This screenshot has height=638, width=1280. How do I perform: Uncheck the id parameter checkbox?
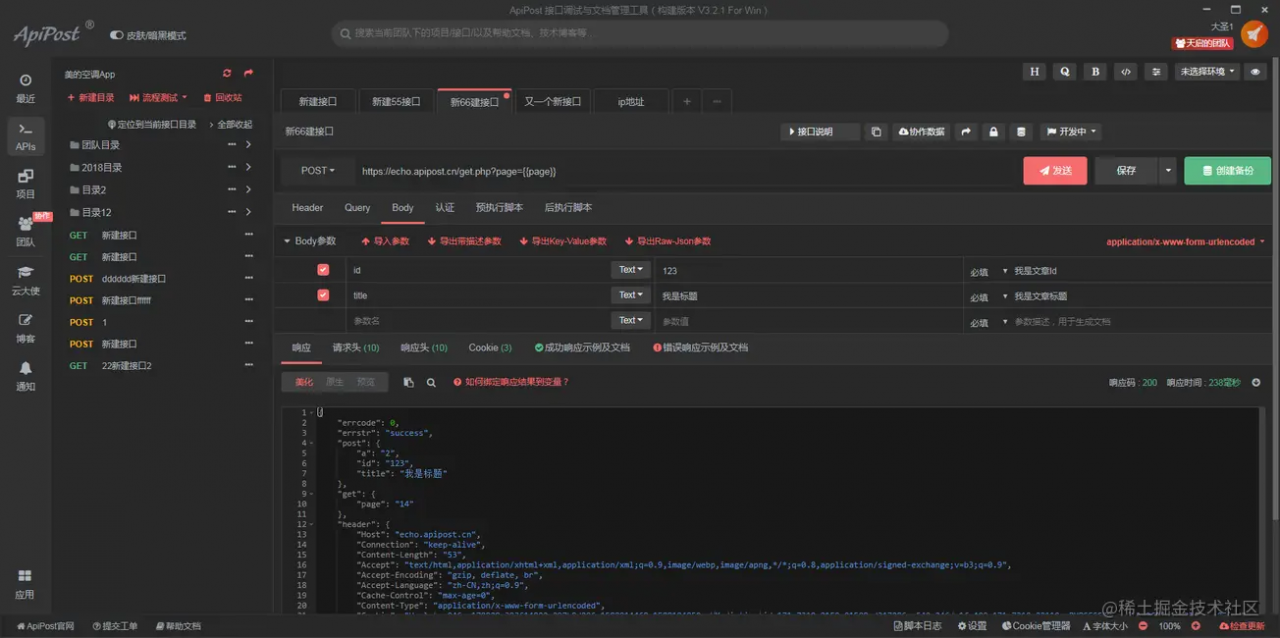tap(323, 270)
